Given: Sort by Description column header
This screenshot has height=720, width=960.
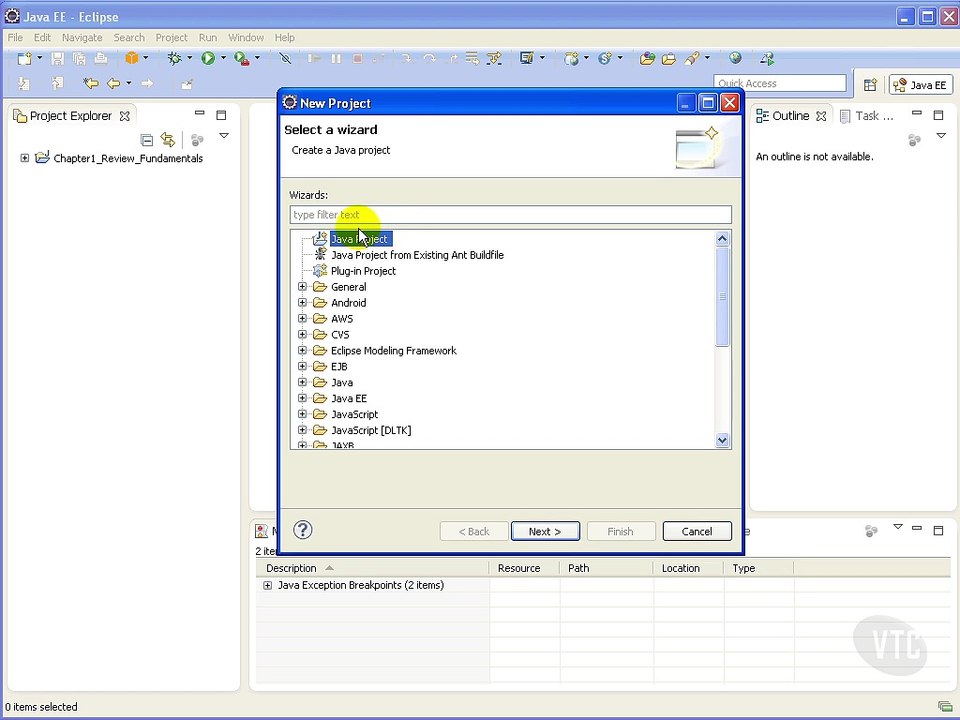Looking at the screenshot, I should (x=372, y=568).
